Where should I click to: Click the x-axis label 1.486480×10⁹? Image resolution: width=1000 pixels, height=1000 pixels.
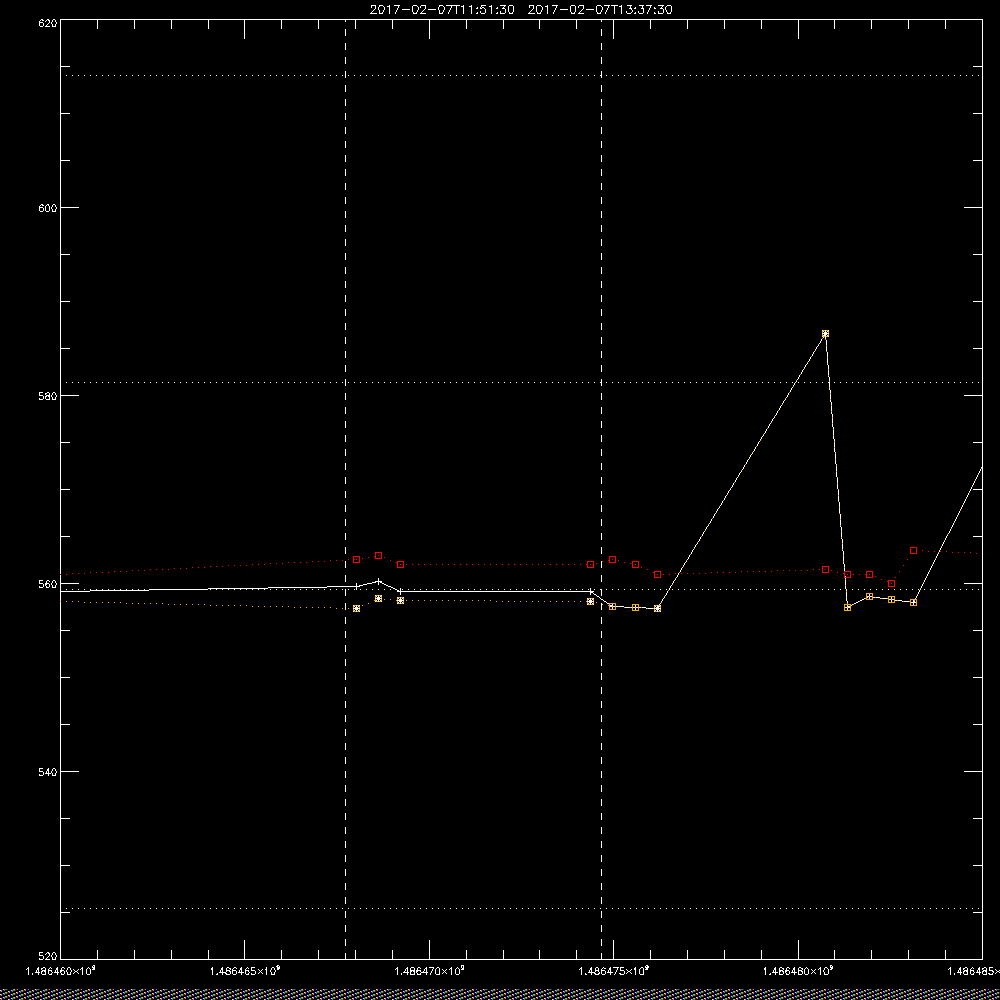(x=798, y=971)
